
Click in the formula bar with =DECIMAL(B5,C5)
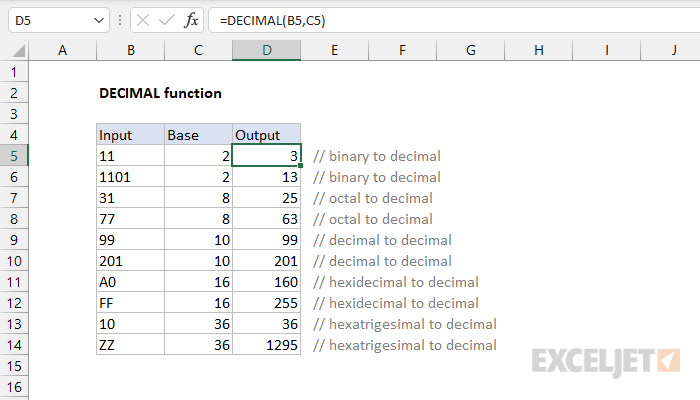click(450, 20)
